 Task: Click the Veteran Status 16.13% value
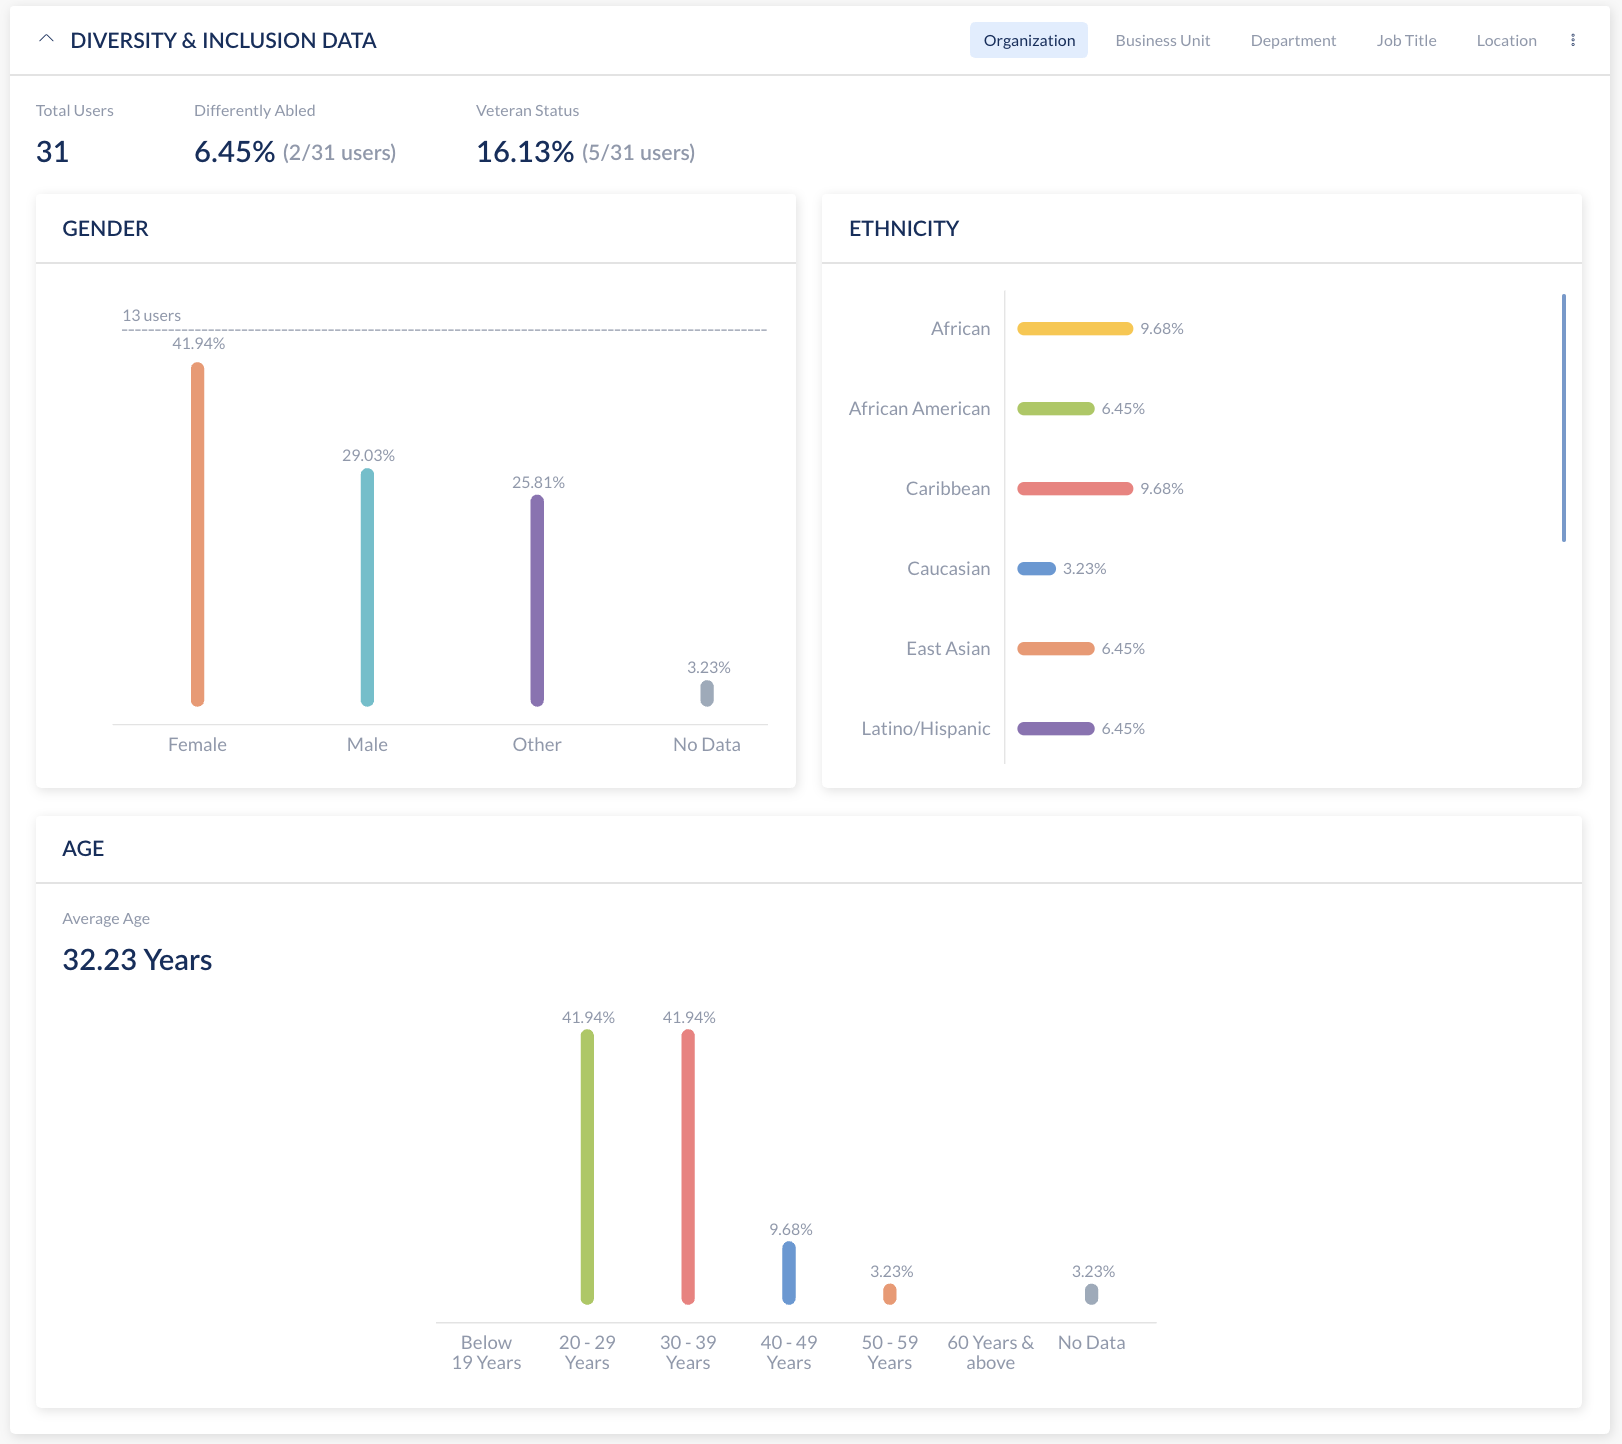tap(525, 152)
